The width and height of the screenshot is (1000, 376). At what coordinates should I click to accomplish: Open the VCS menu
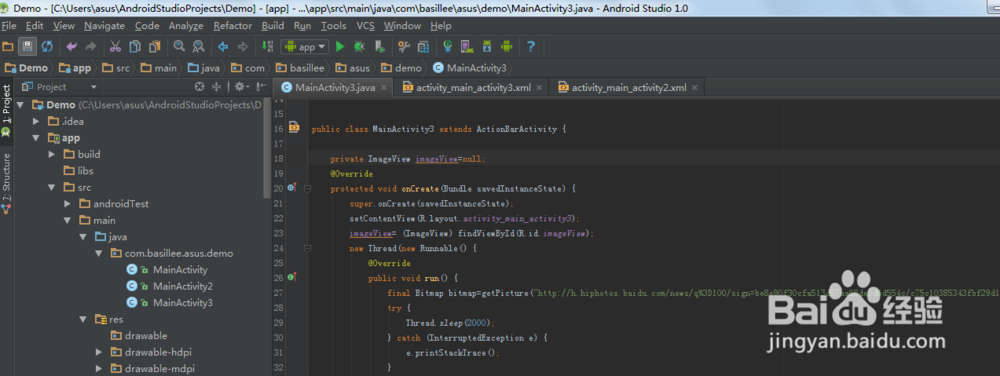click(x=365, y=25)
